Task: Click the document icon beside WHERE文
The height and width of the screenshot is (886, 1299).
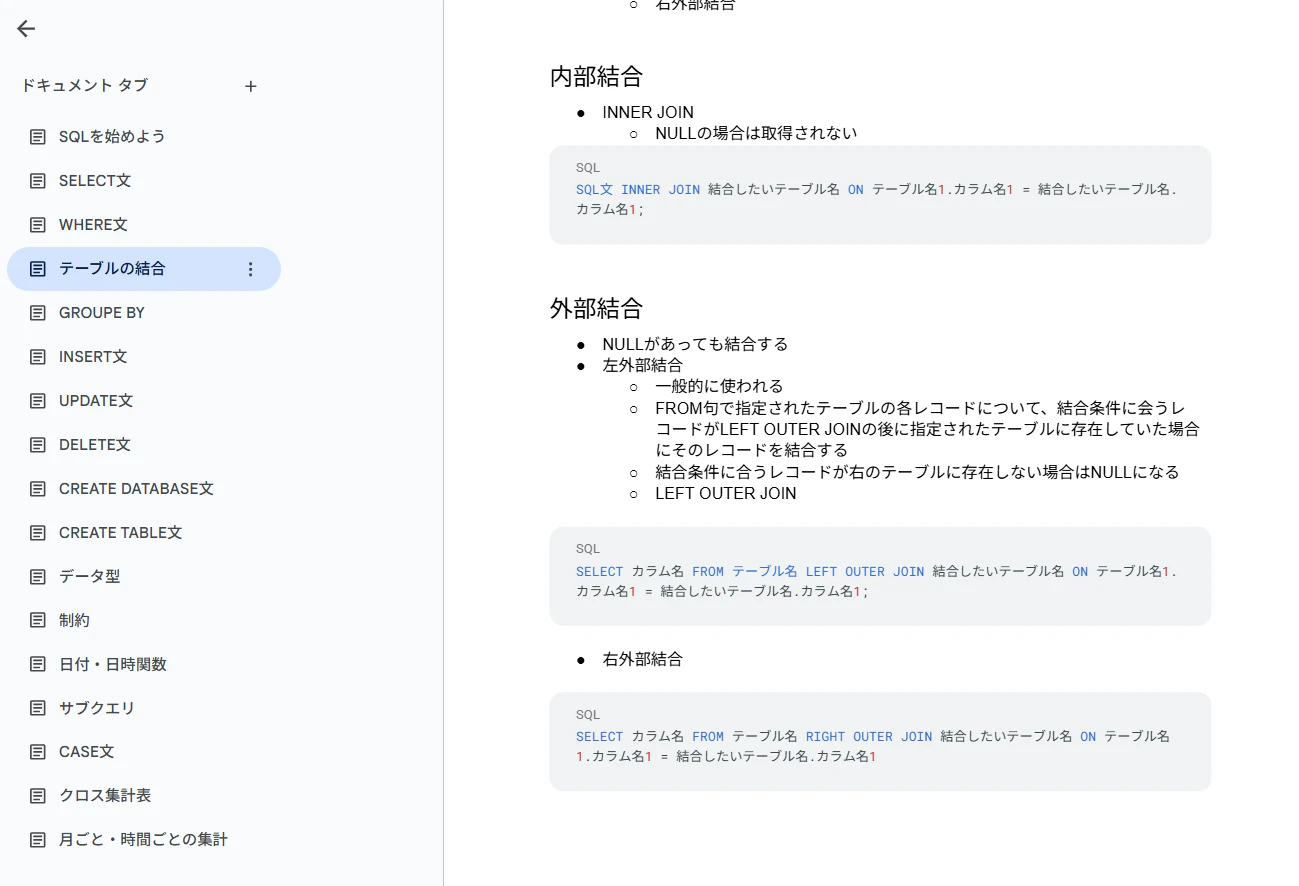Action: click(38, 225)
